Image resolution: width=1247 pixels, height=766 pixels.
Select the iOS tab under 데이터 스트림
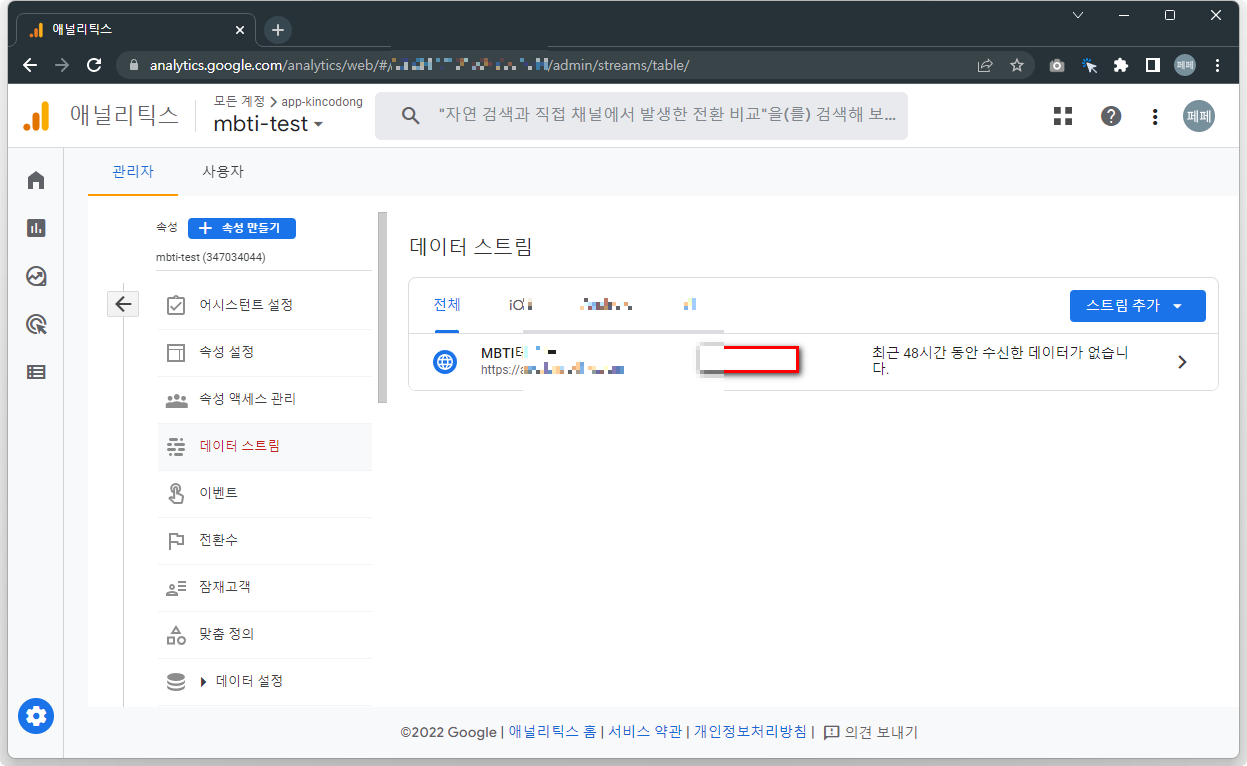click(521, 307)
